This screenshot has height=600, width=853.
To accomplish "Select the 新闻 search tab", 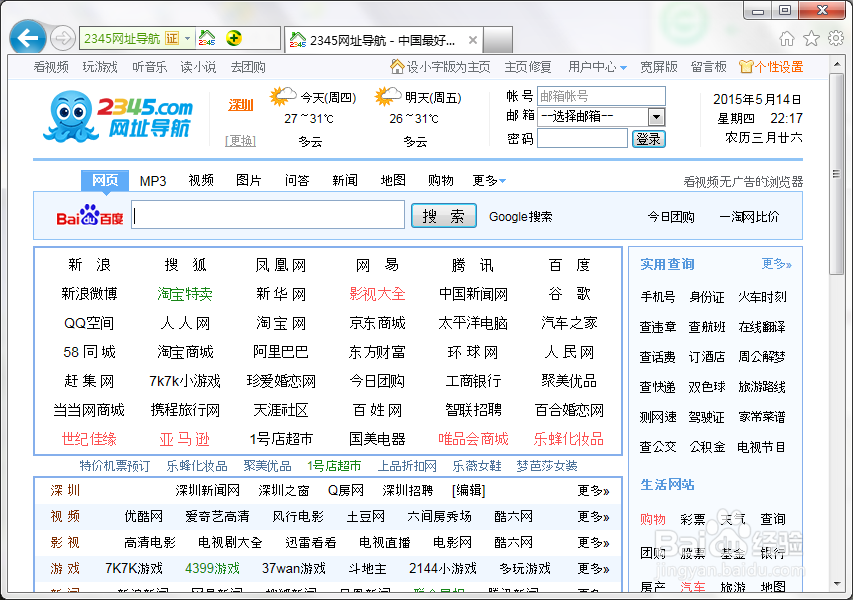I will [x=345, y=181].
